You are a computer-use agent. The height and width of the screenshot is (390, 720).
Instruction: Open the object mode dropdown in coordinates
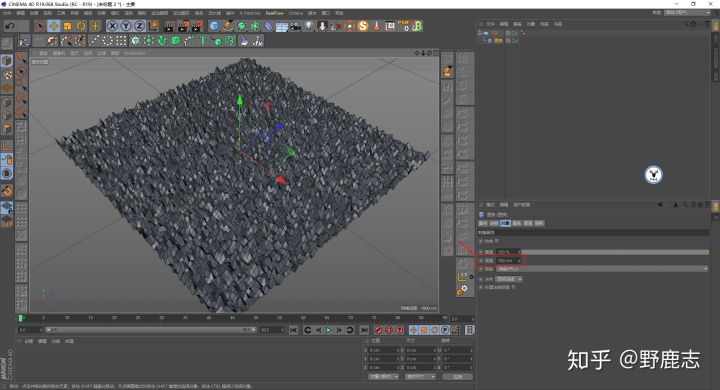coord(383,377)
